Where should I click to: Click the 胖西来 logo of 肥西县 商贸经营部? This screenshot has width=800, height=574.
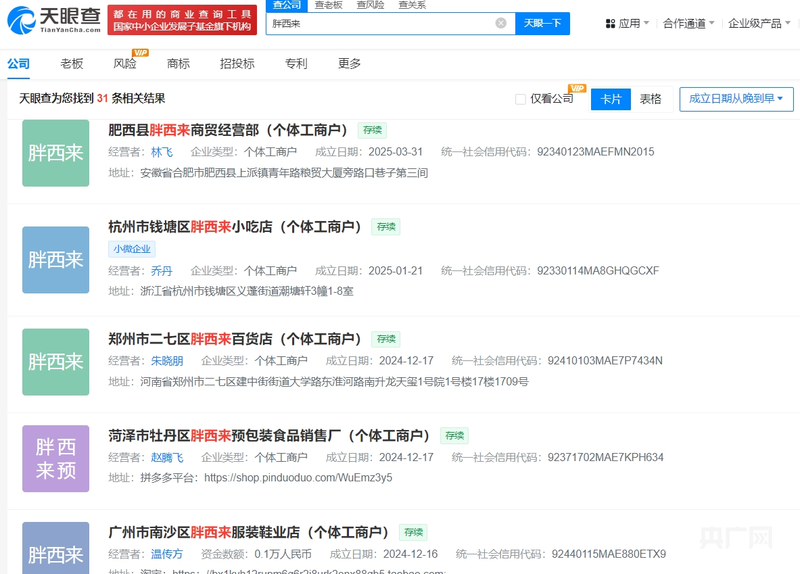(56, 153)
